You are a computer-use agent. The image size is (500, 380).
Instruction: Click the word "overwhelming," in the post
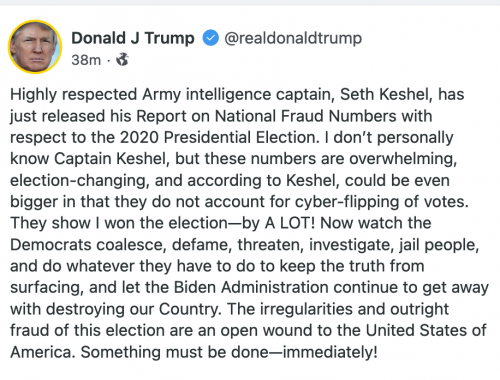(x=403, y=159)
